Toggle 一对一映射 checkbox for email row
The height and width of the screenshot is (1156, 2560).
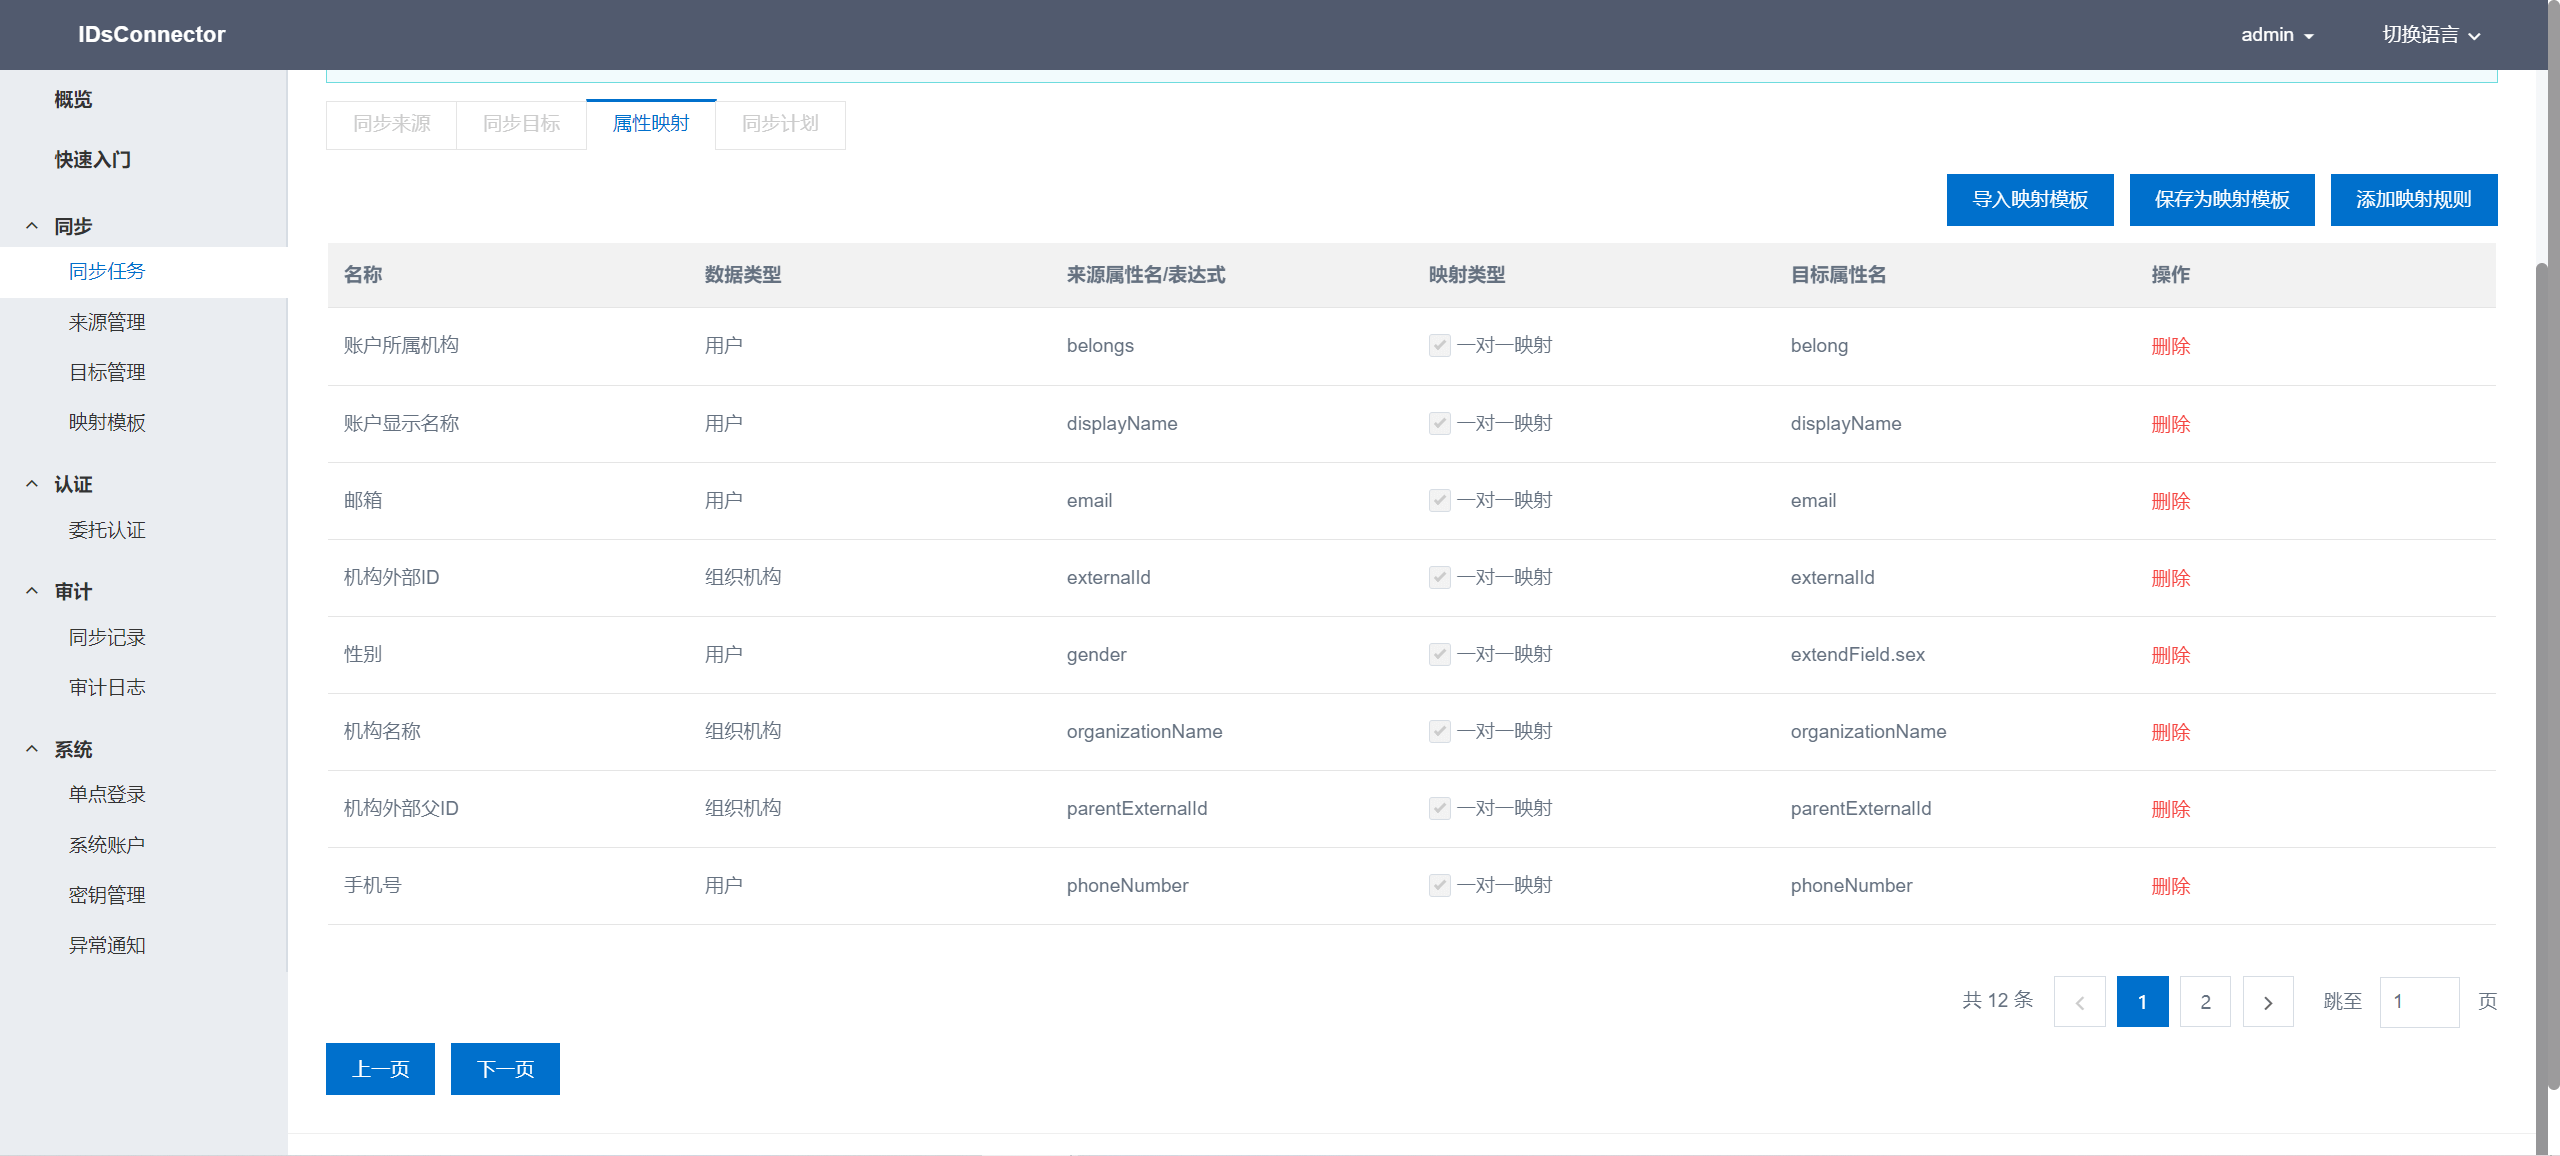[x=1439, y=501]
